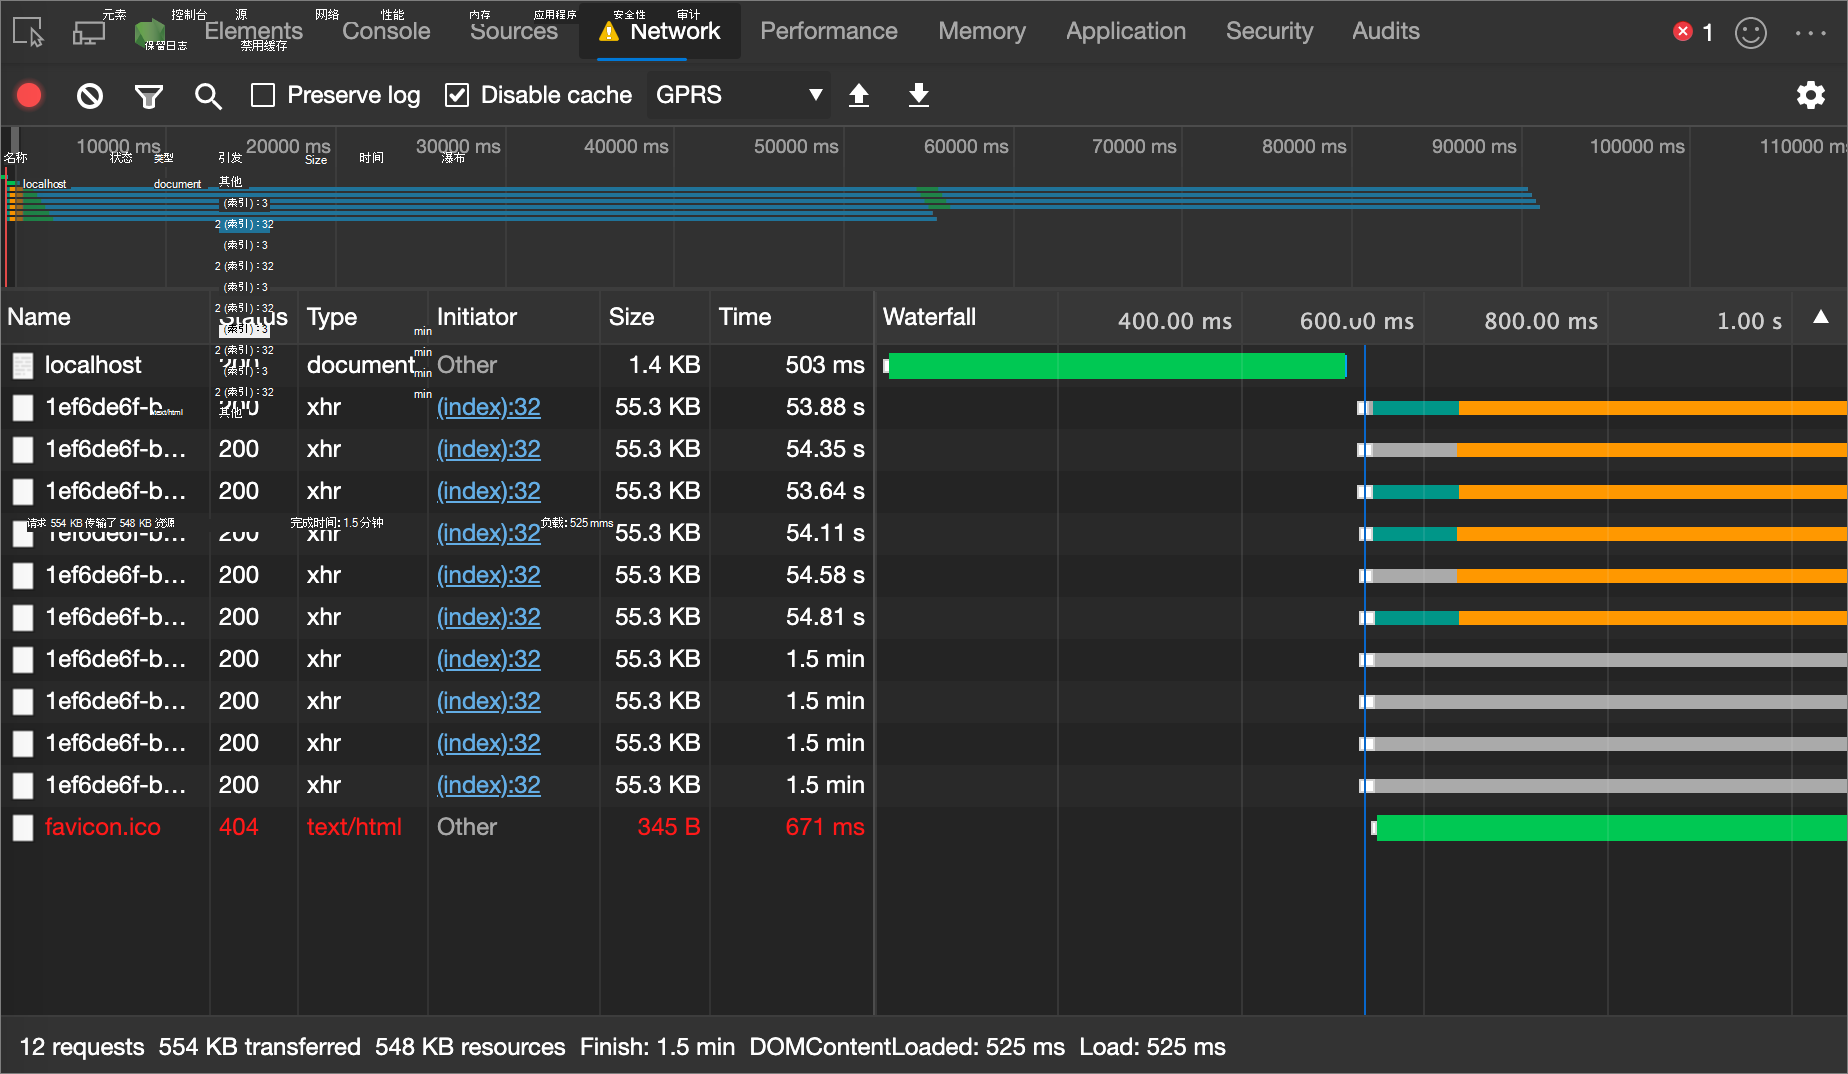This screenshot has height=1074, width=1848.
Task: Toggle the device emulation icon
Action: click(x=89, y=32)
